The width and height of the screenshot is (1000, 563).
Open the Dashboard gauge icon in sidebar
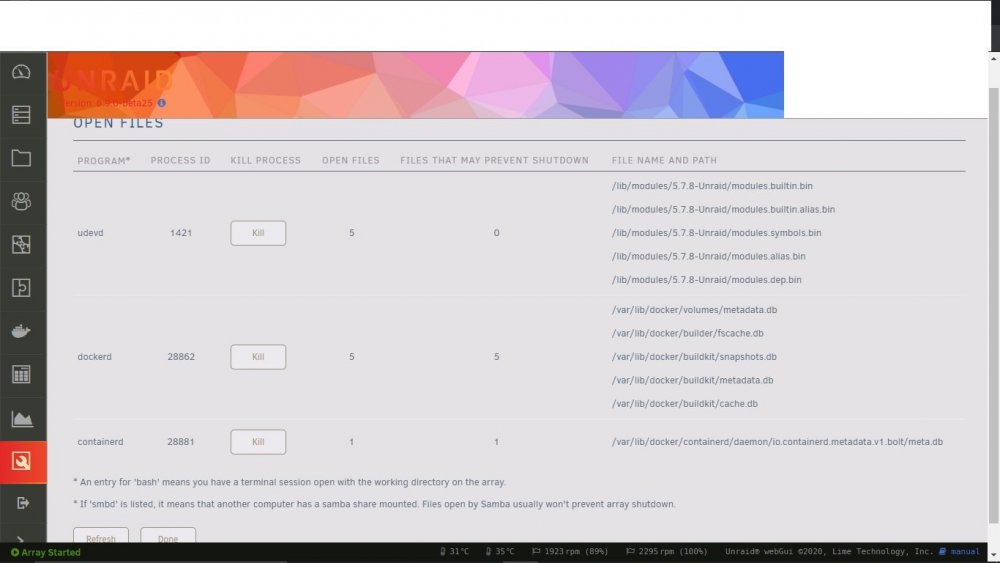tap(21, 72)
